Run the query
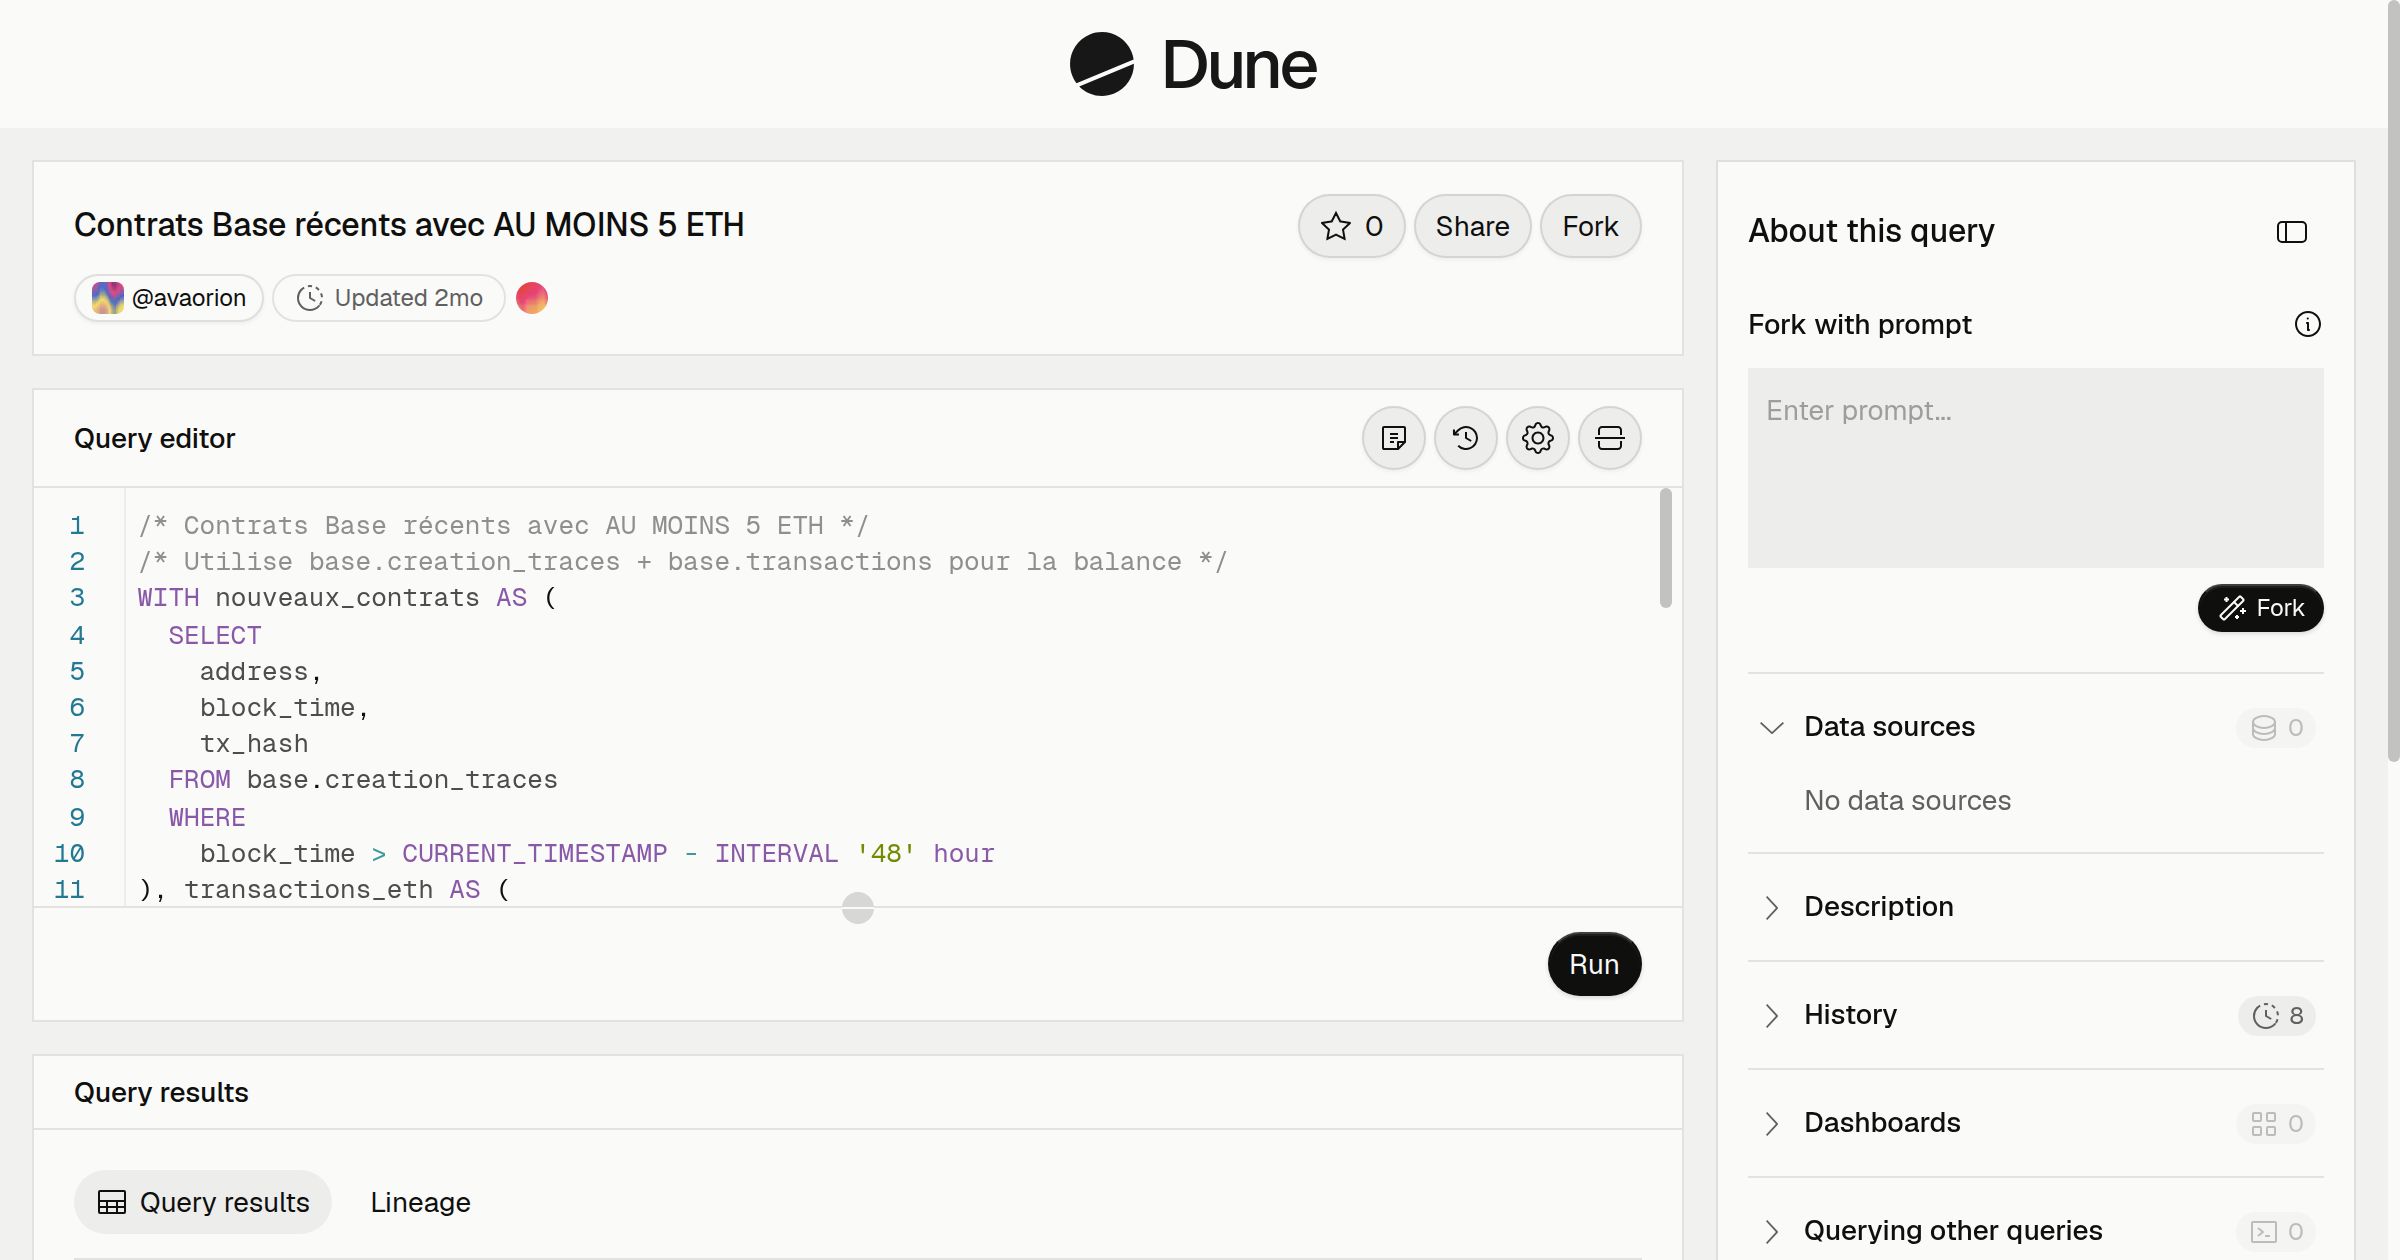Screen dimensions: 2400x1260 pos(1594,964)
